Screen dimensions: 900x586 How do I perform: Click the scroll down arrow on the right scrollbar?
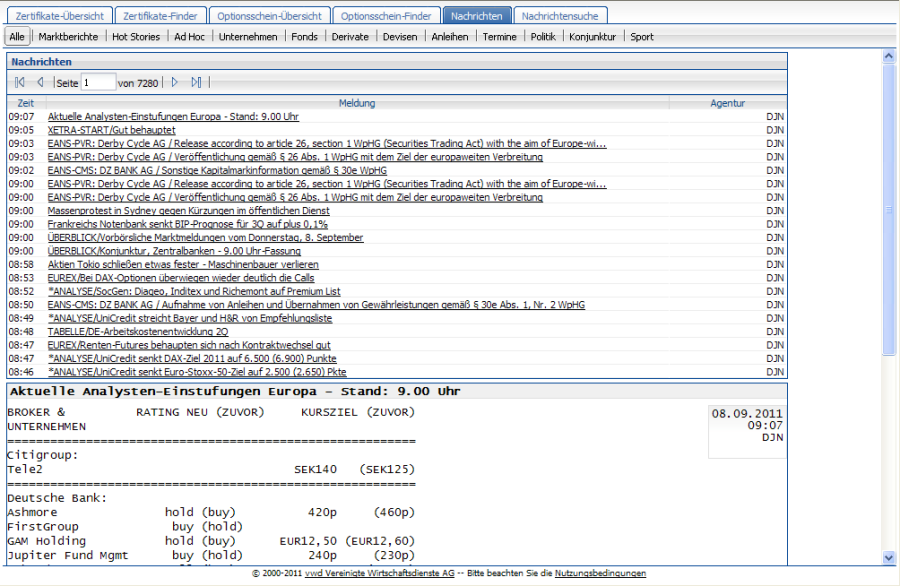pyautogui.click(x=890, y=557)
